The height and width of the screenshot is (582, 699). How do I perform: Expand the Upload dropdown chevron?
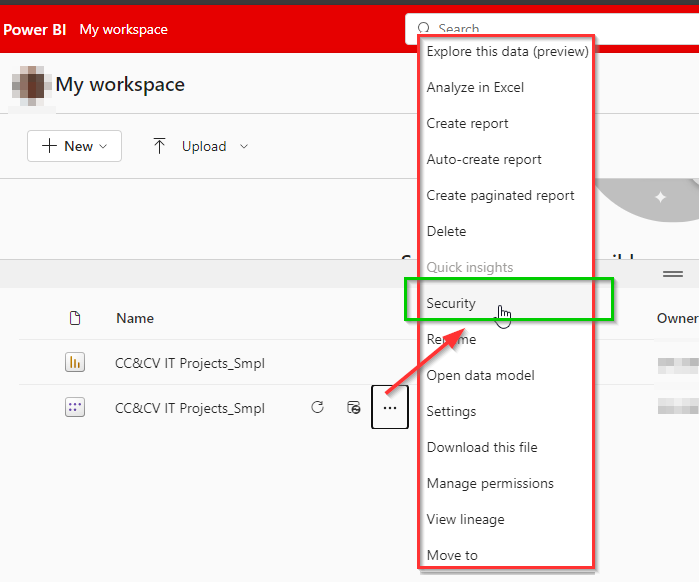[x=244, y=146]
